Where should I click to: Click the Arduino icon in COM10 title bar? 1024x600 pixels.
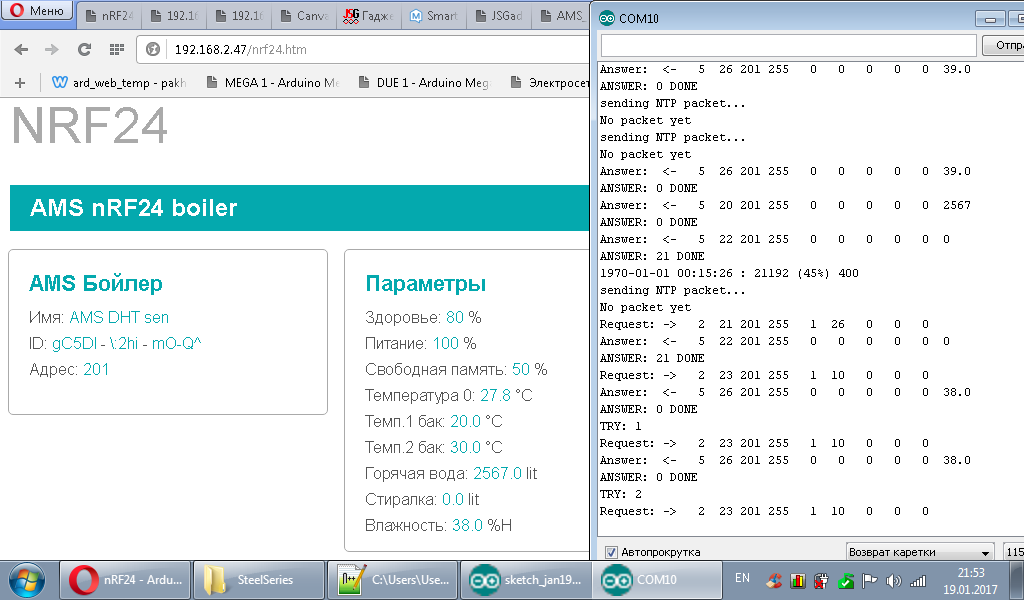click(x=607, y=18)
